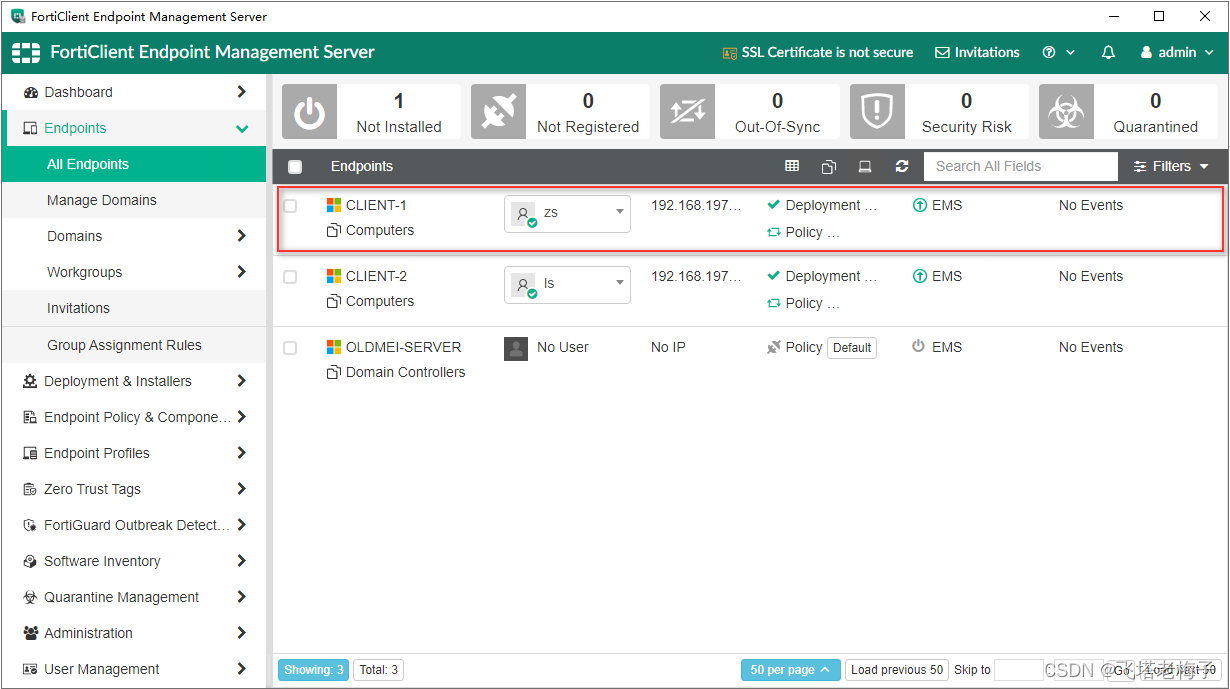
Task: Click the Out-Of-Sync arrows icon tile
Action: click(x=687, y=112)
